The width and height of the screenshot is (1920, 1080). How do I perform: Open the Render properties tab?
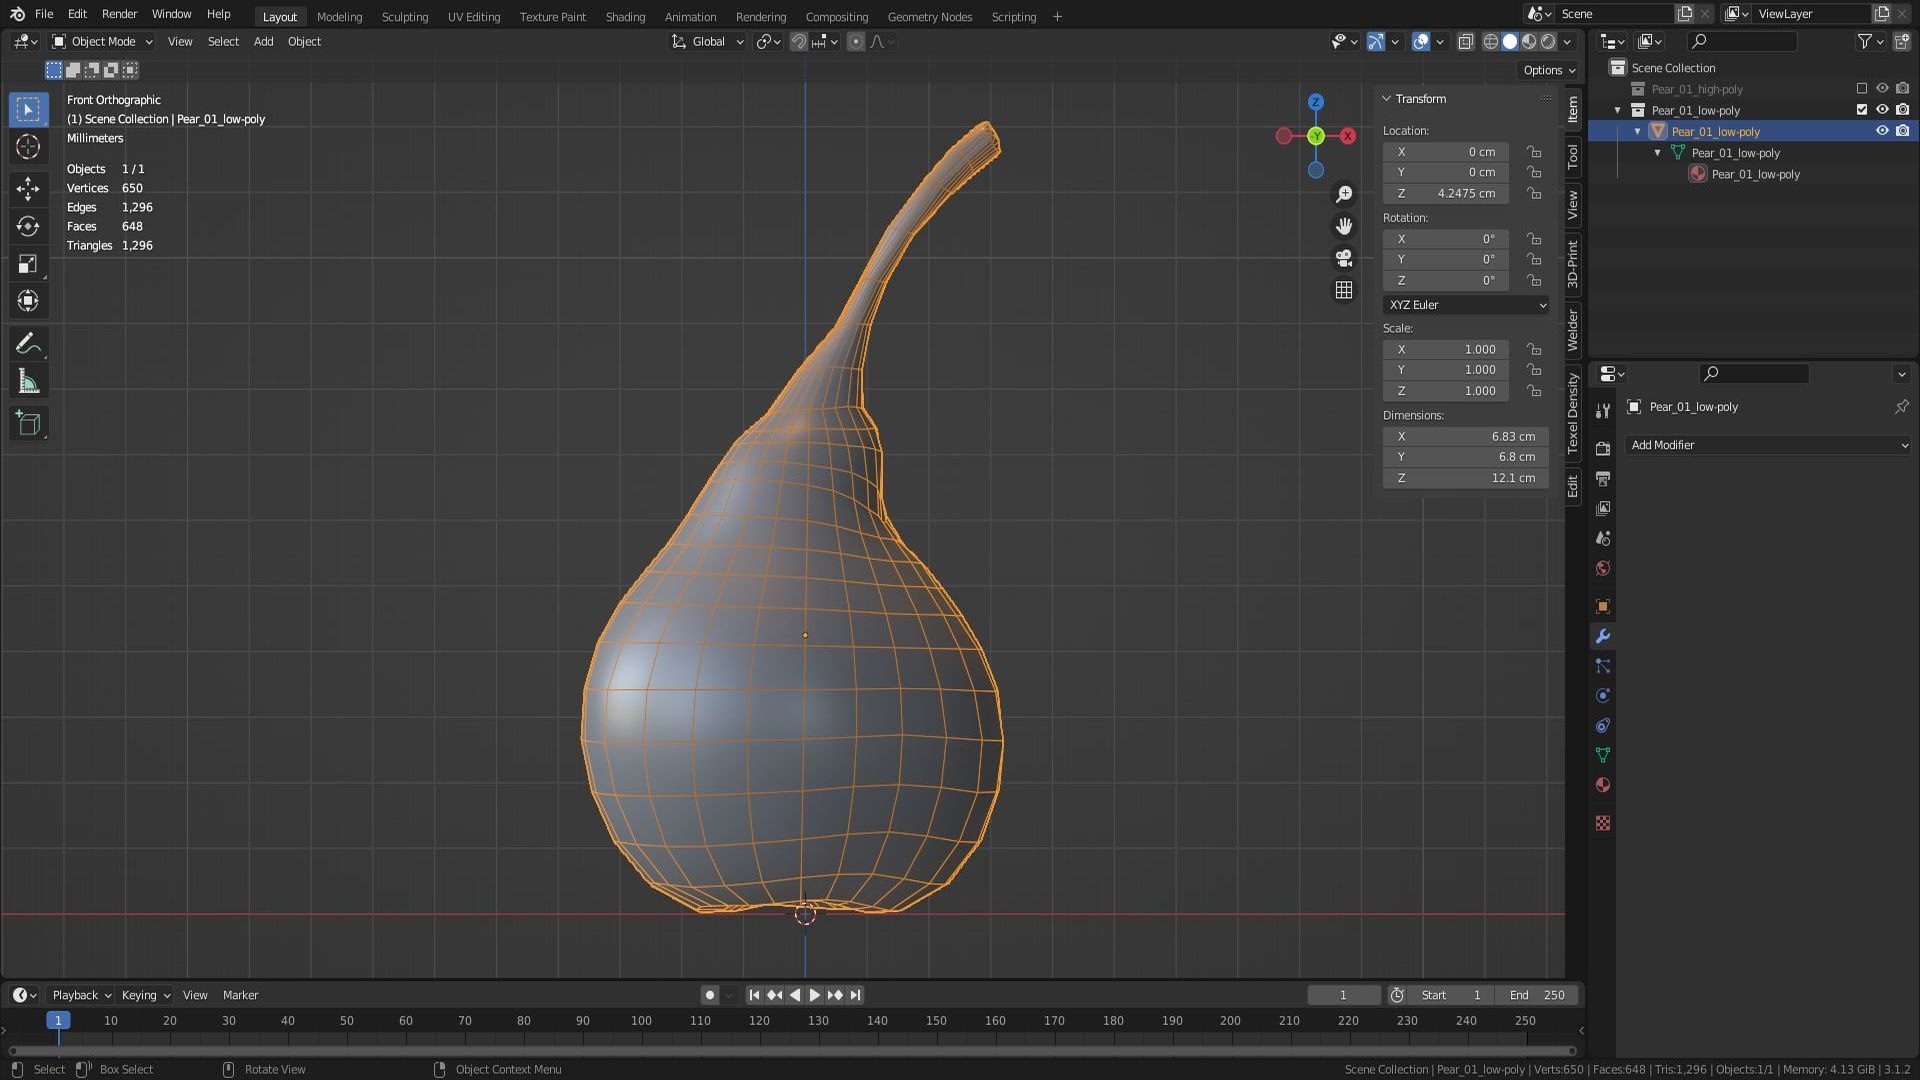[x=1603, y=449]
